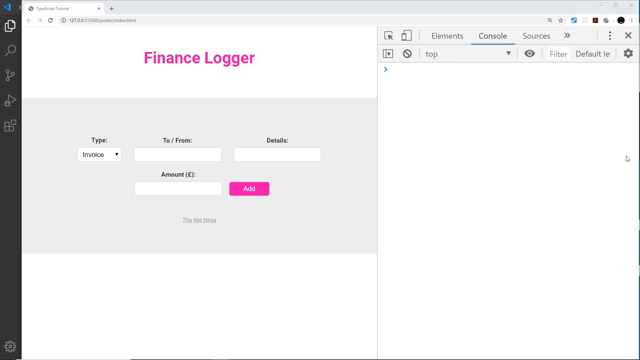Click the red extension icon in toolbar
640x360 pixels.
[595, 20]
